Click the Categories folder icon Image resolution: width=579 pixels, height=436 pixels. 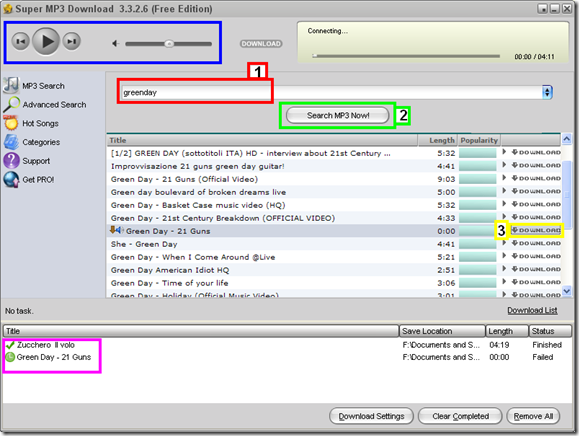[11, 142]
